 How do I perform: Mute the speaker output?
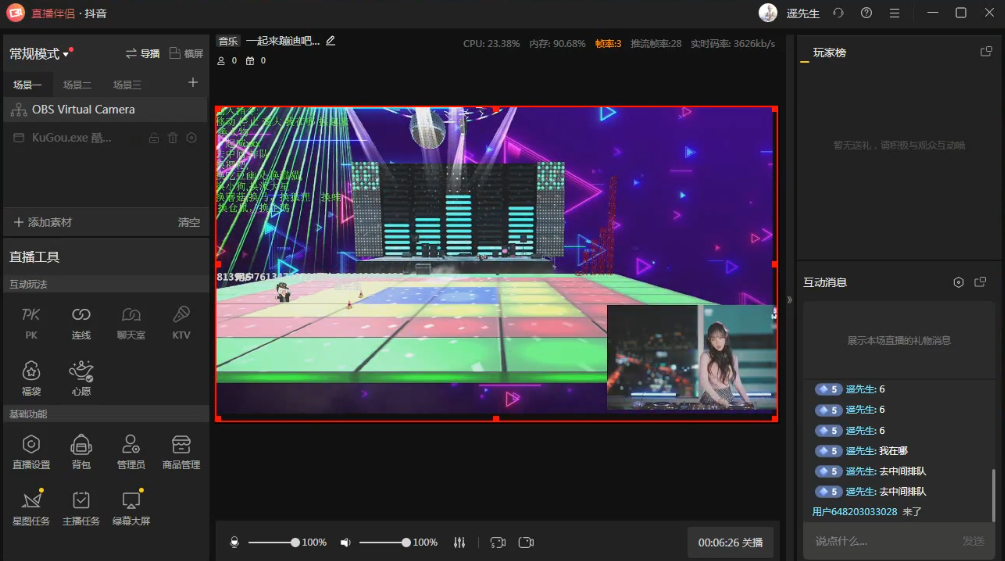[x=345, y=542]
